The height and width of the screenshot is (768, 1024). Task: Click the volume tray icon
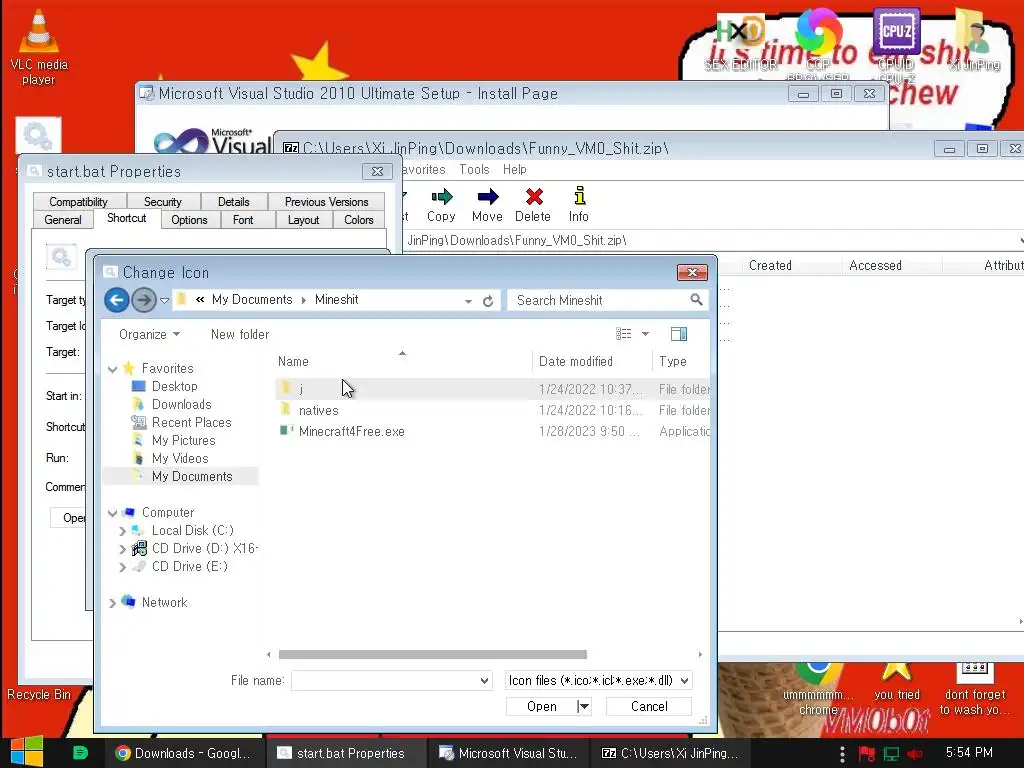[x=916, y=754]
